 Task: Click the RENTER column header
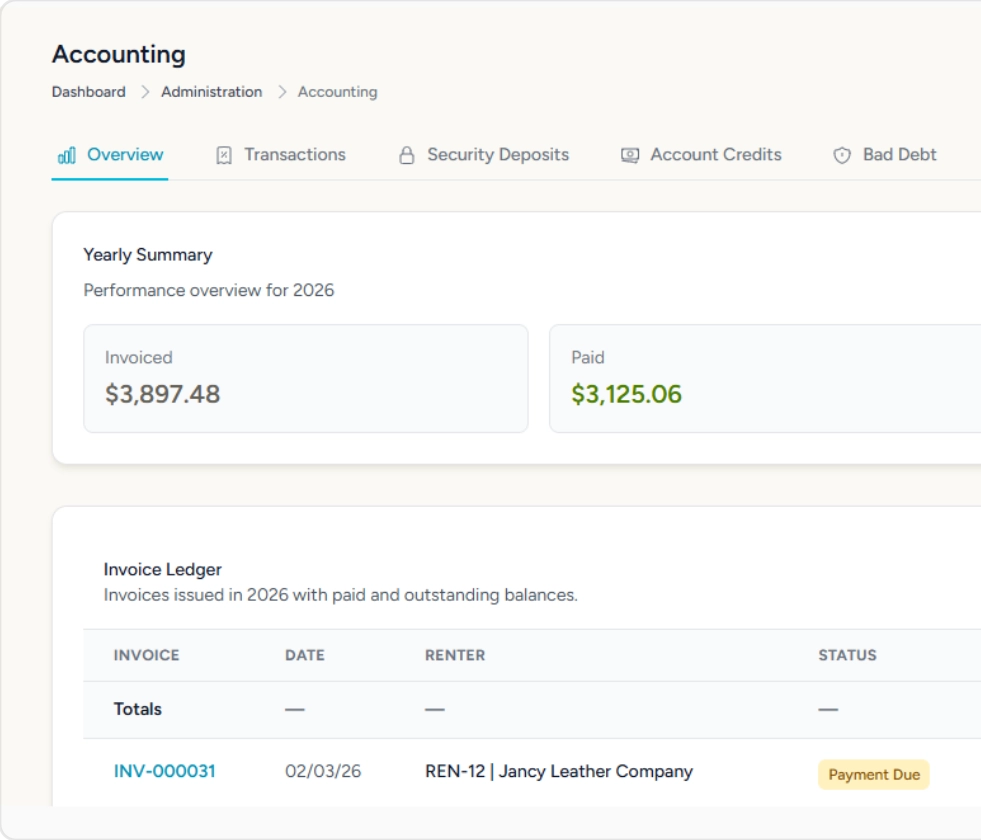click(x=455, y=655)
